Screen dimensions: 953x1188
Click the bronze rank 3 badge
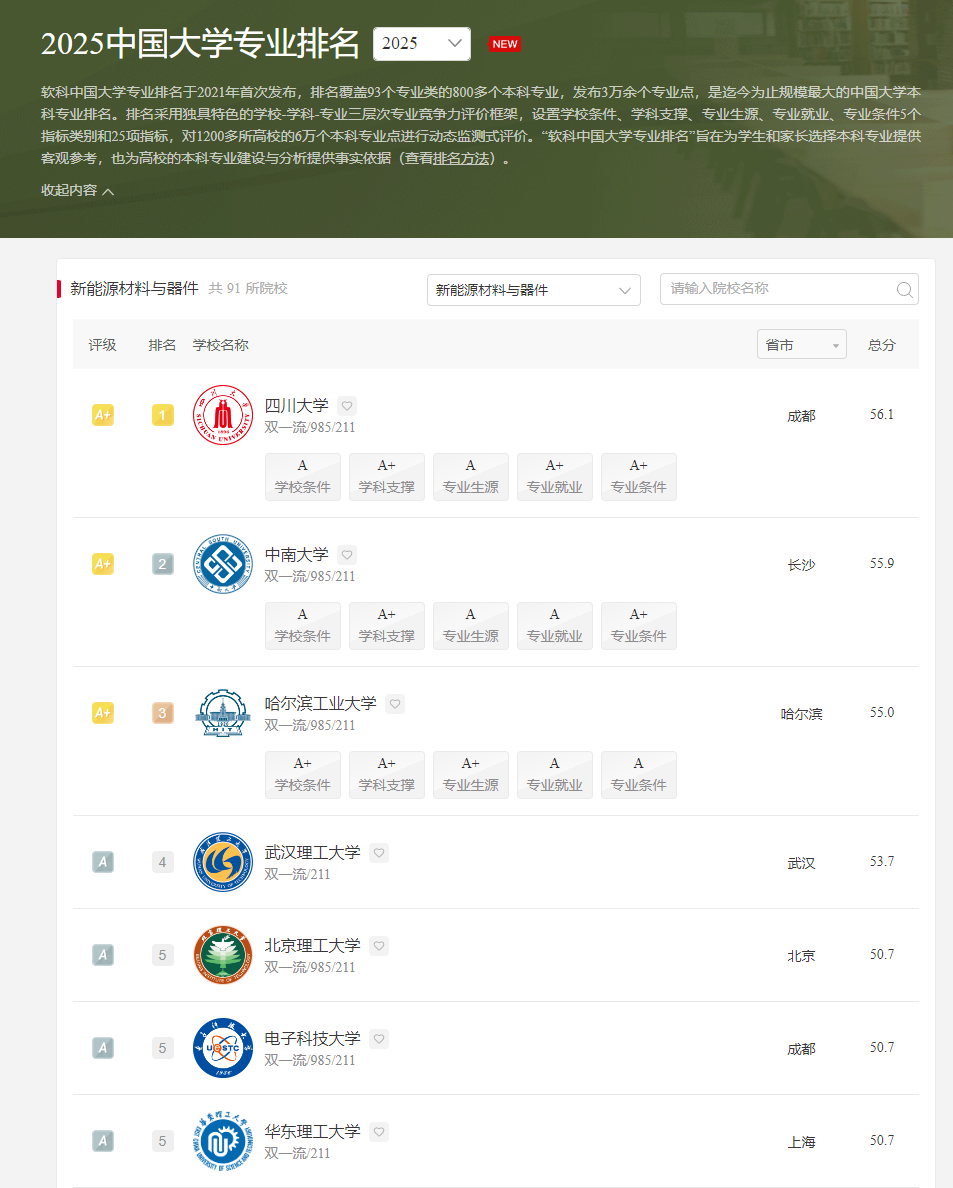coord(163,713)
